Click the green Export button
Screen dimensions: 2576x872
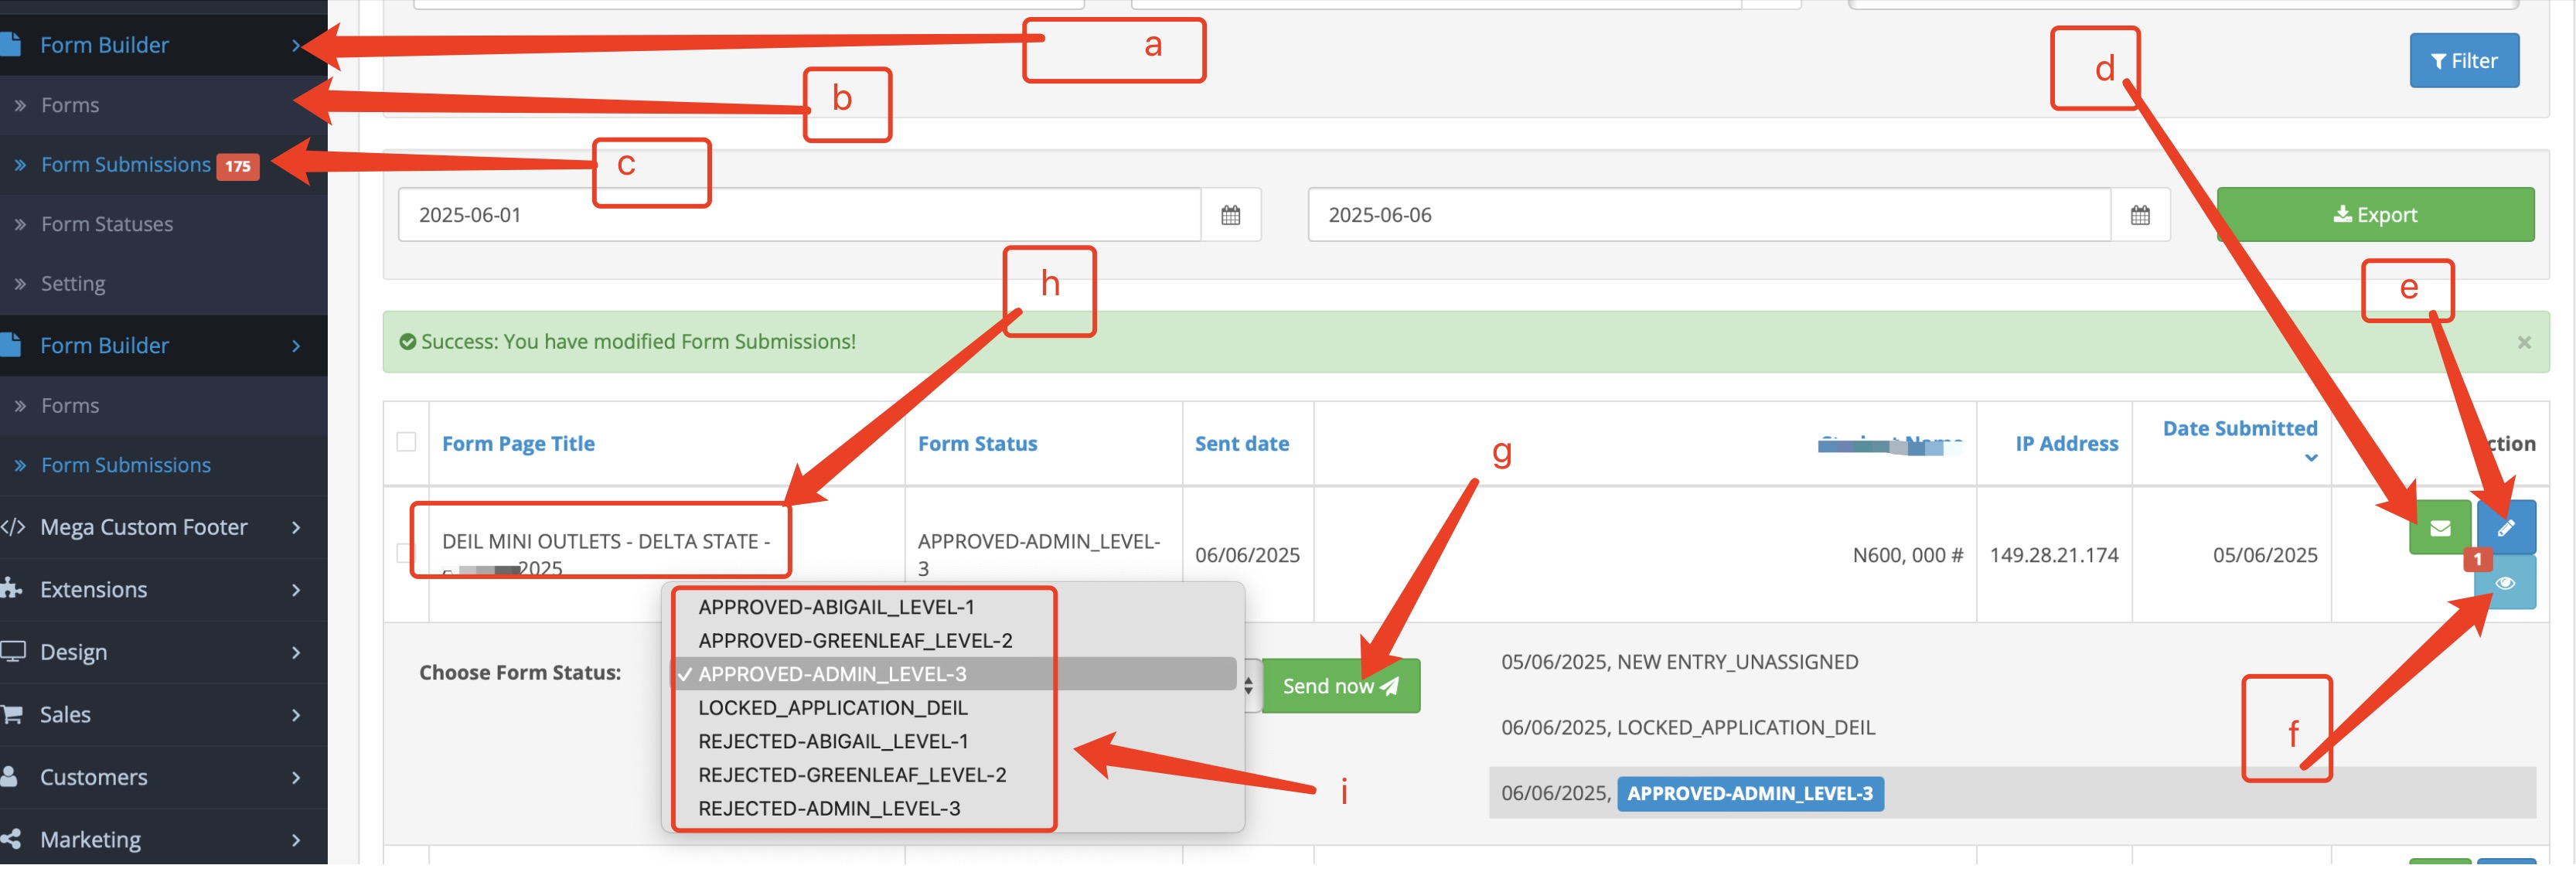pos(2374,215)
